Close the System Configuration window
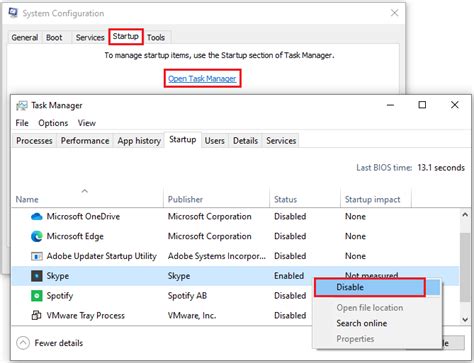Screen dimensions: 474x363 (394, 13)
